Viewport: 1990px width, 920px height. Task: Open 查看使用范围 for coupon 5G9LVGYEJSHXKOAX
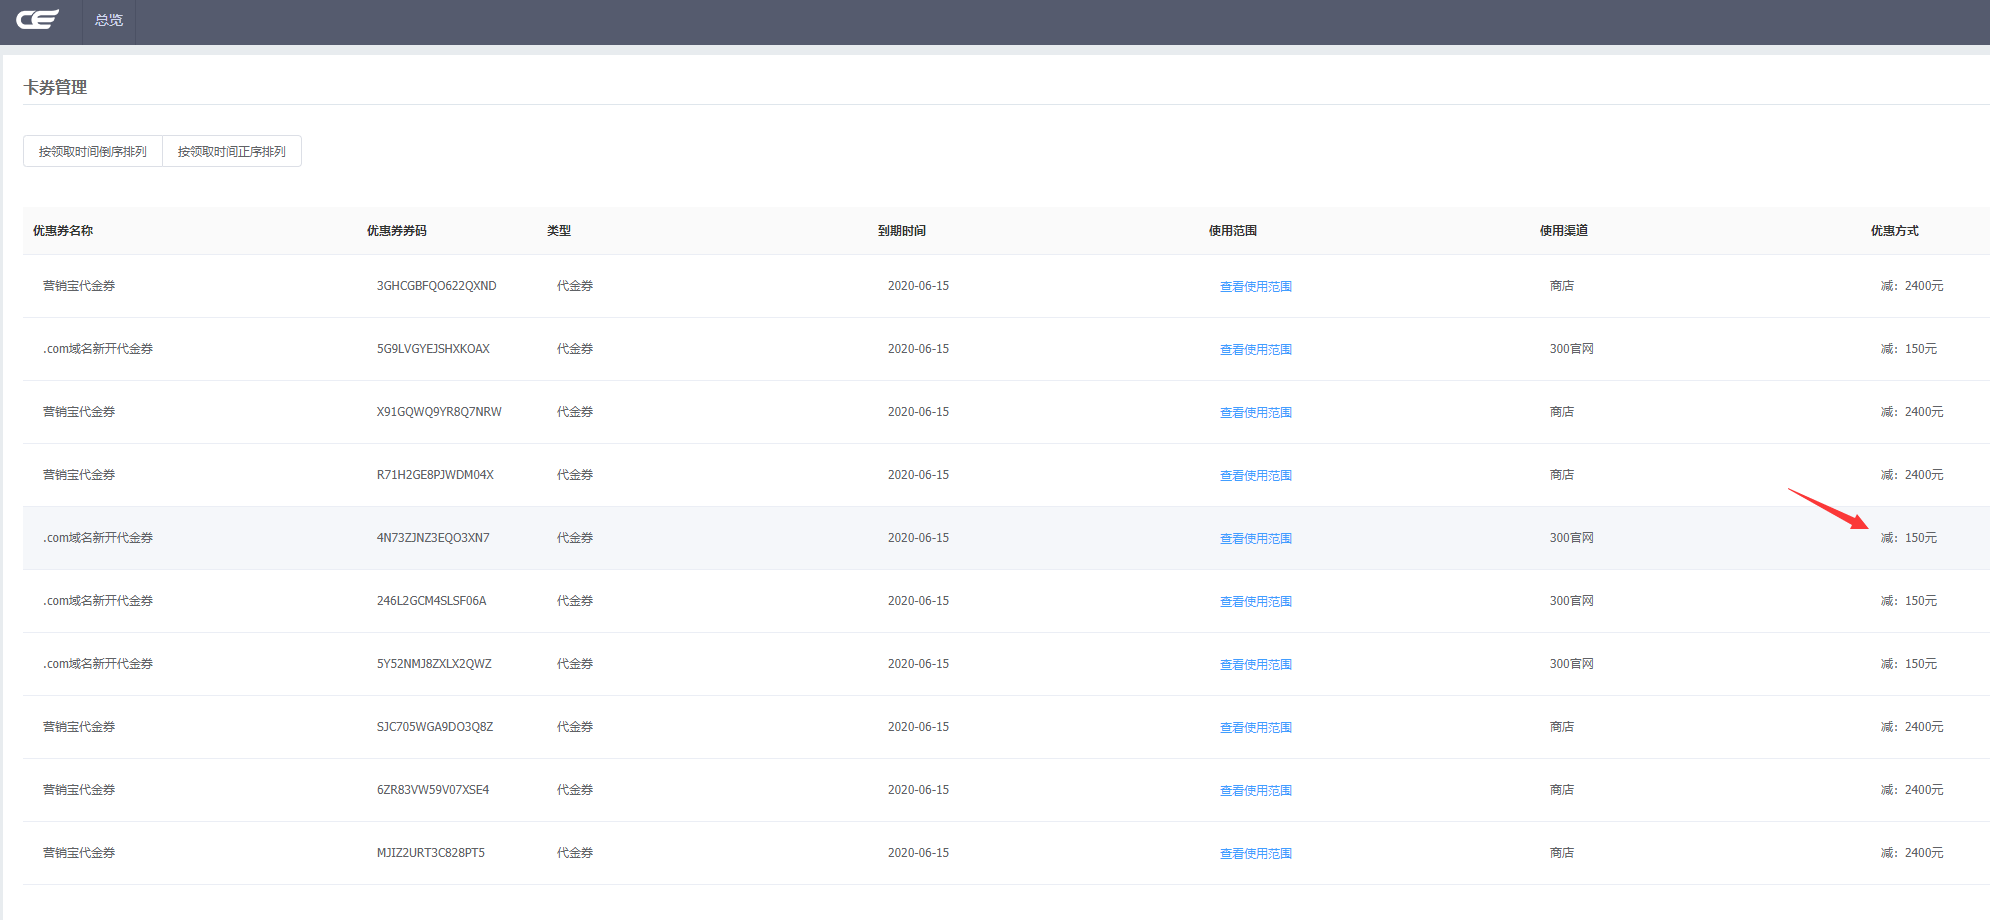(x=1255, y=350)
